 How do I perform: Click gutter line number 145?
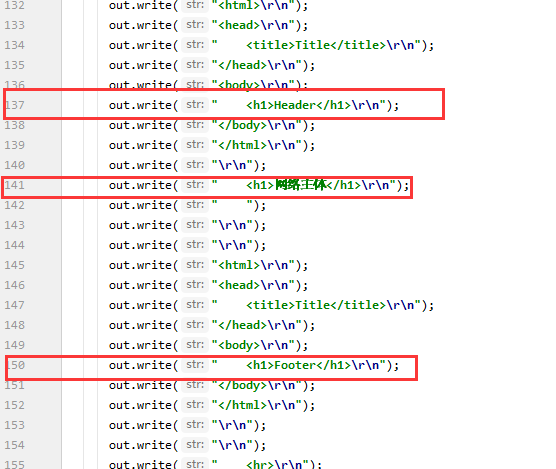point(15,265)
